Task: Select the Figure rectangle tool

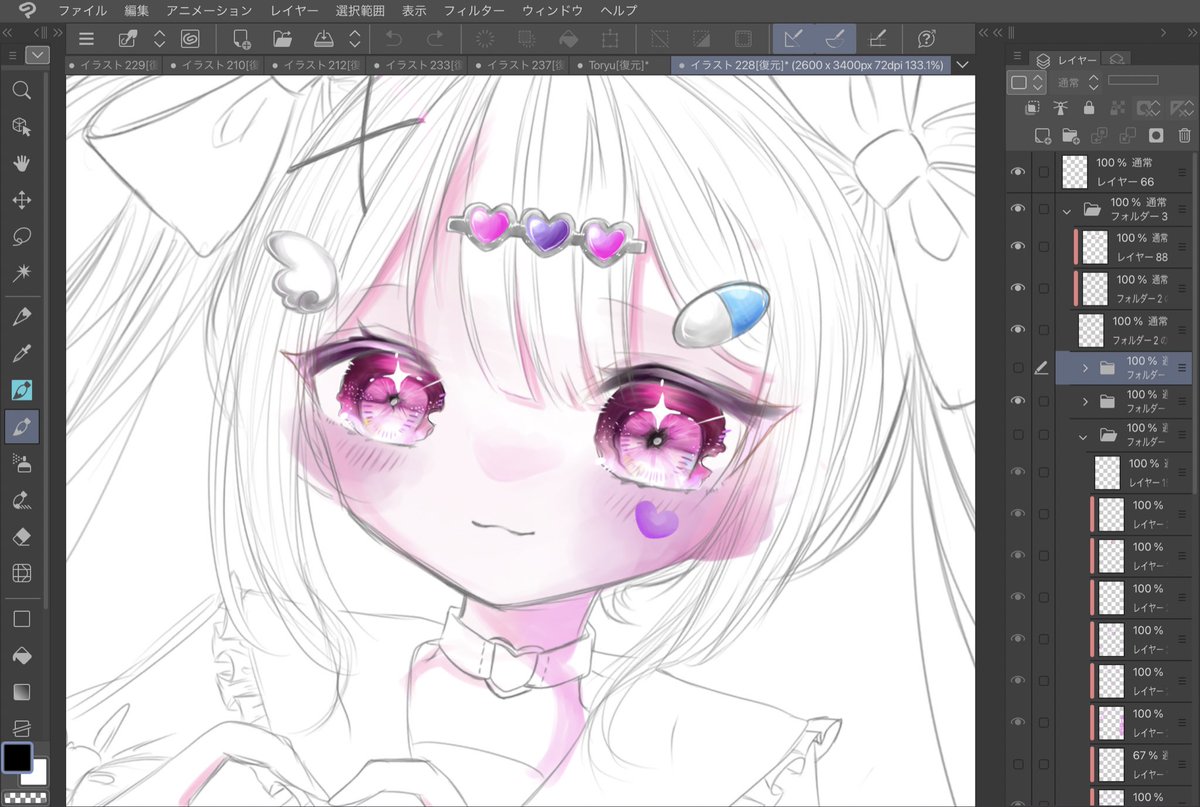Action: (21, 619)
